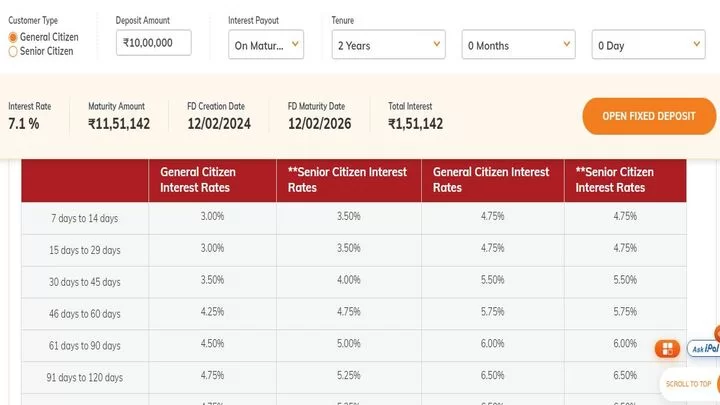Click the 91 days to 120 days row label
720x405 pixels.
coord(84,377)
